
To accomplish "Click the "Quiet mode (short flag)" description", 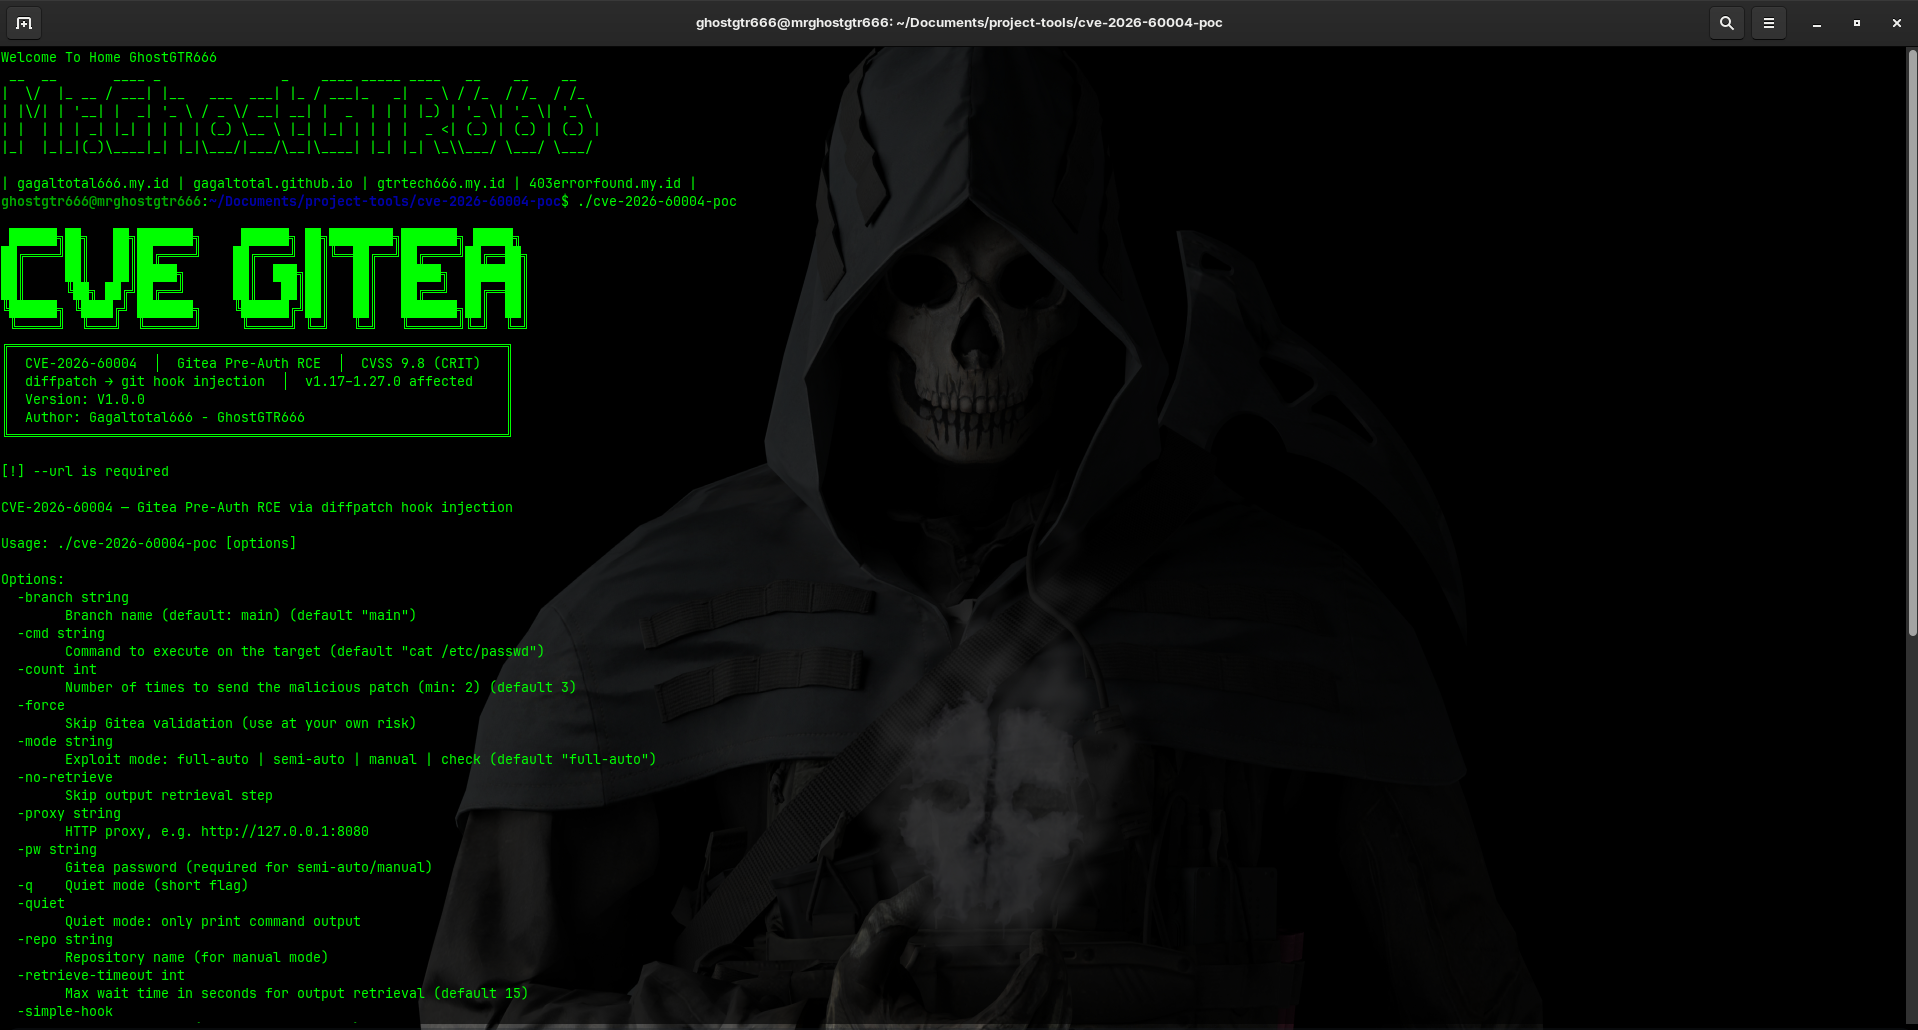I will [157, 886].
